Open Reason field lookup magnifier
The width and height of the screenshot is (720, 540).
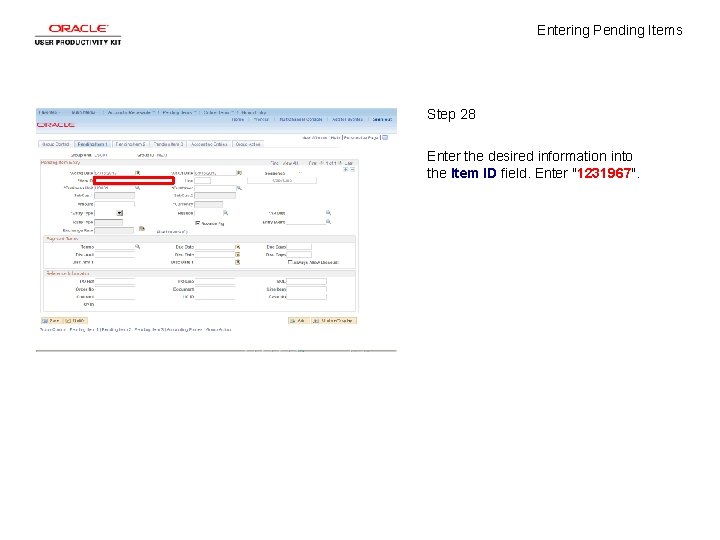click(x=225, y=213)
